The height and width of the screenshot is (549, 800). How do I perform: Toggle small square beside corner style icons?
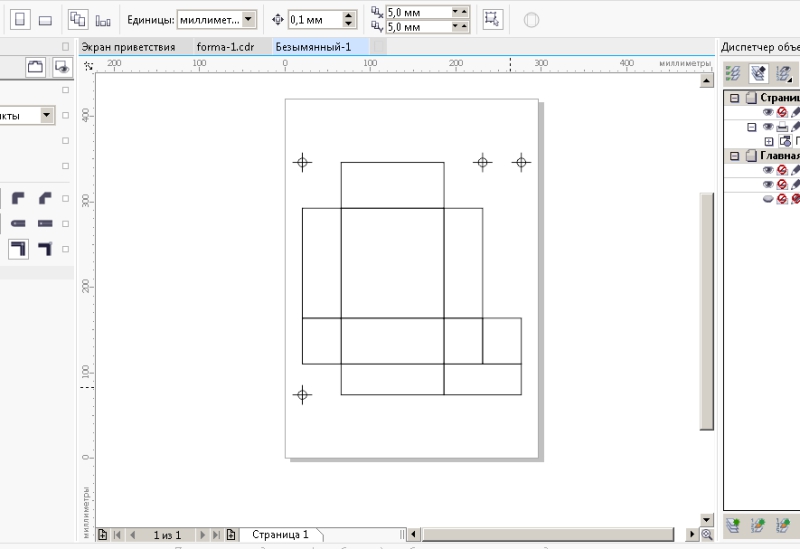coord(65,198)
